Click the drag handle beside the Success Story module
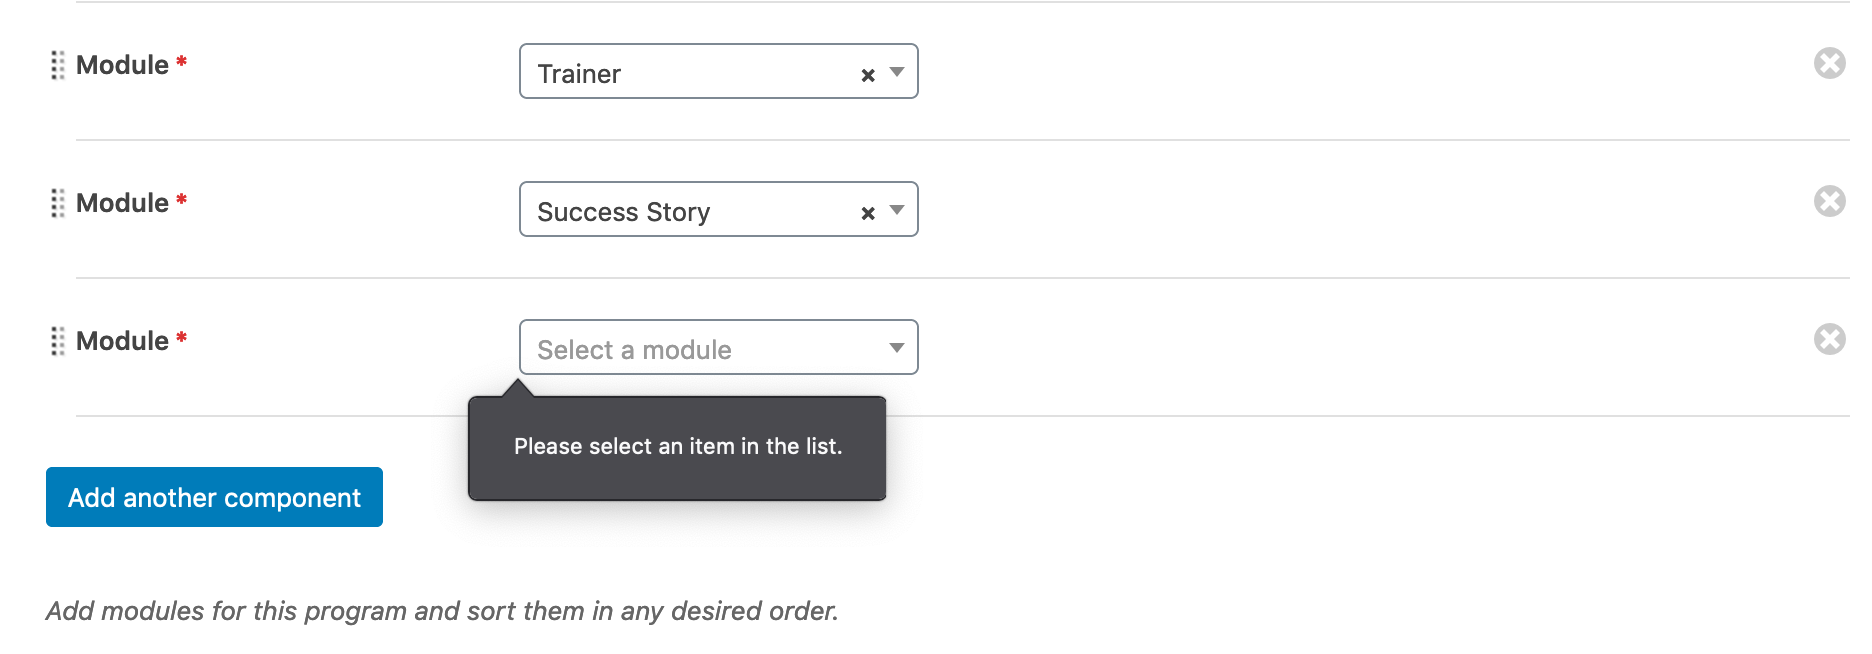Image resolution: width=1872 pixels, height=654 pixels. (x=57, y=203)
